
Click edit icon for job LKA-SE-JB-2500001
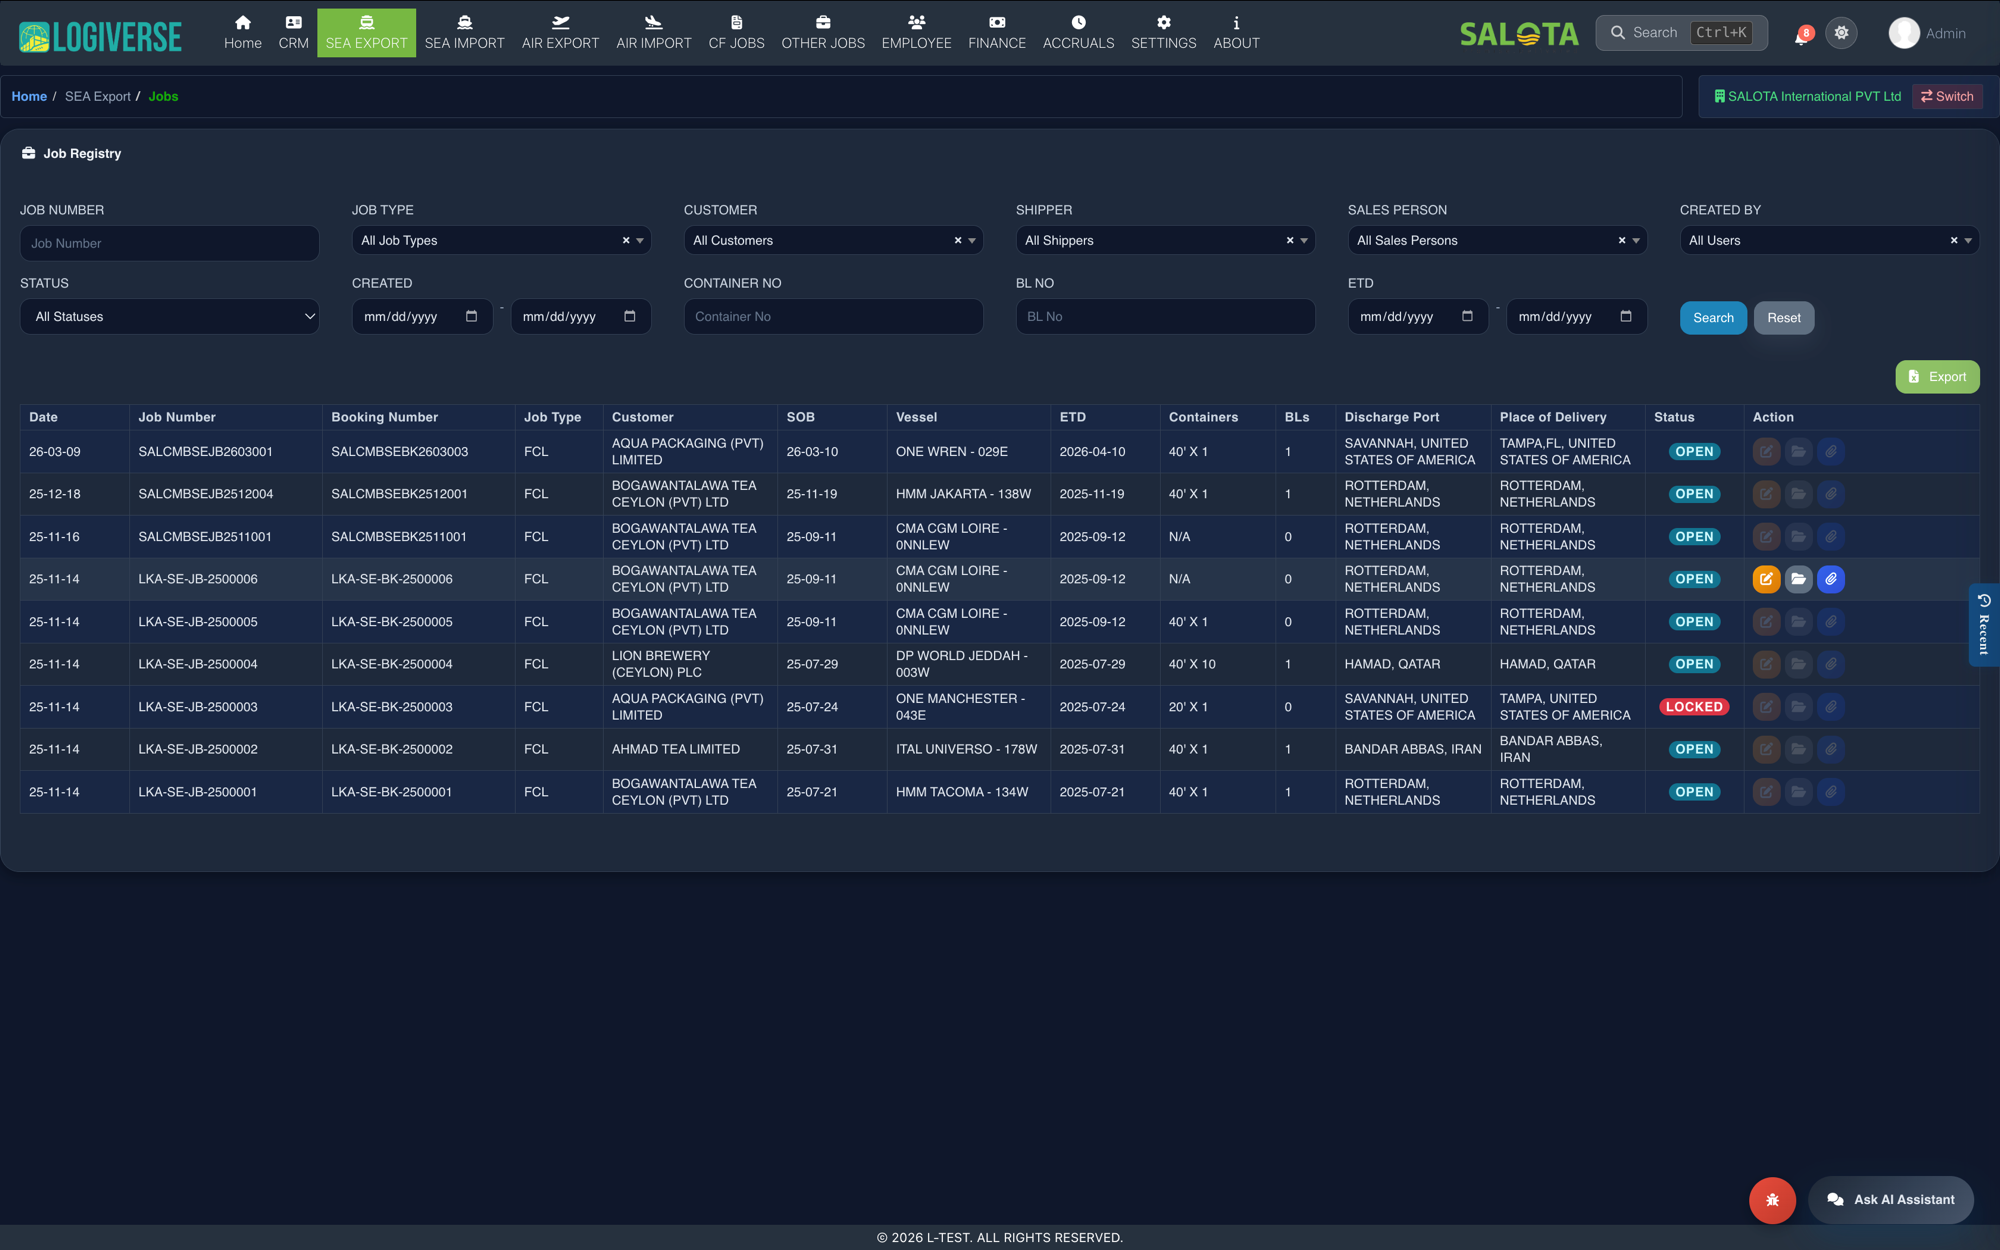coord(1766,792)
